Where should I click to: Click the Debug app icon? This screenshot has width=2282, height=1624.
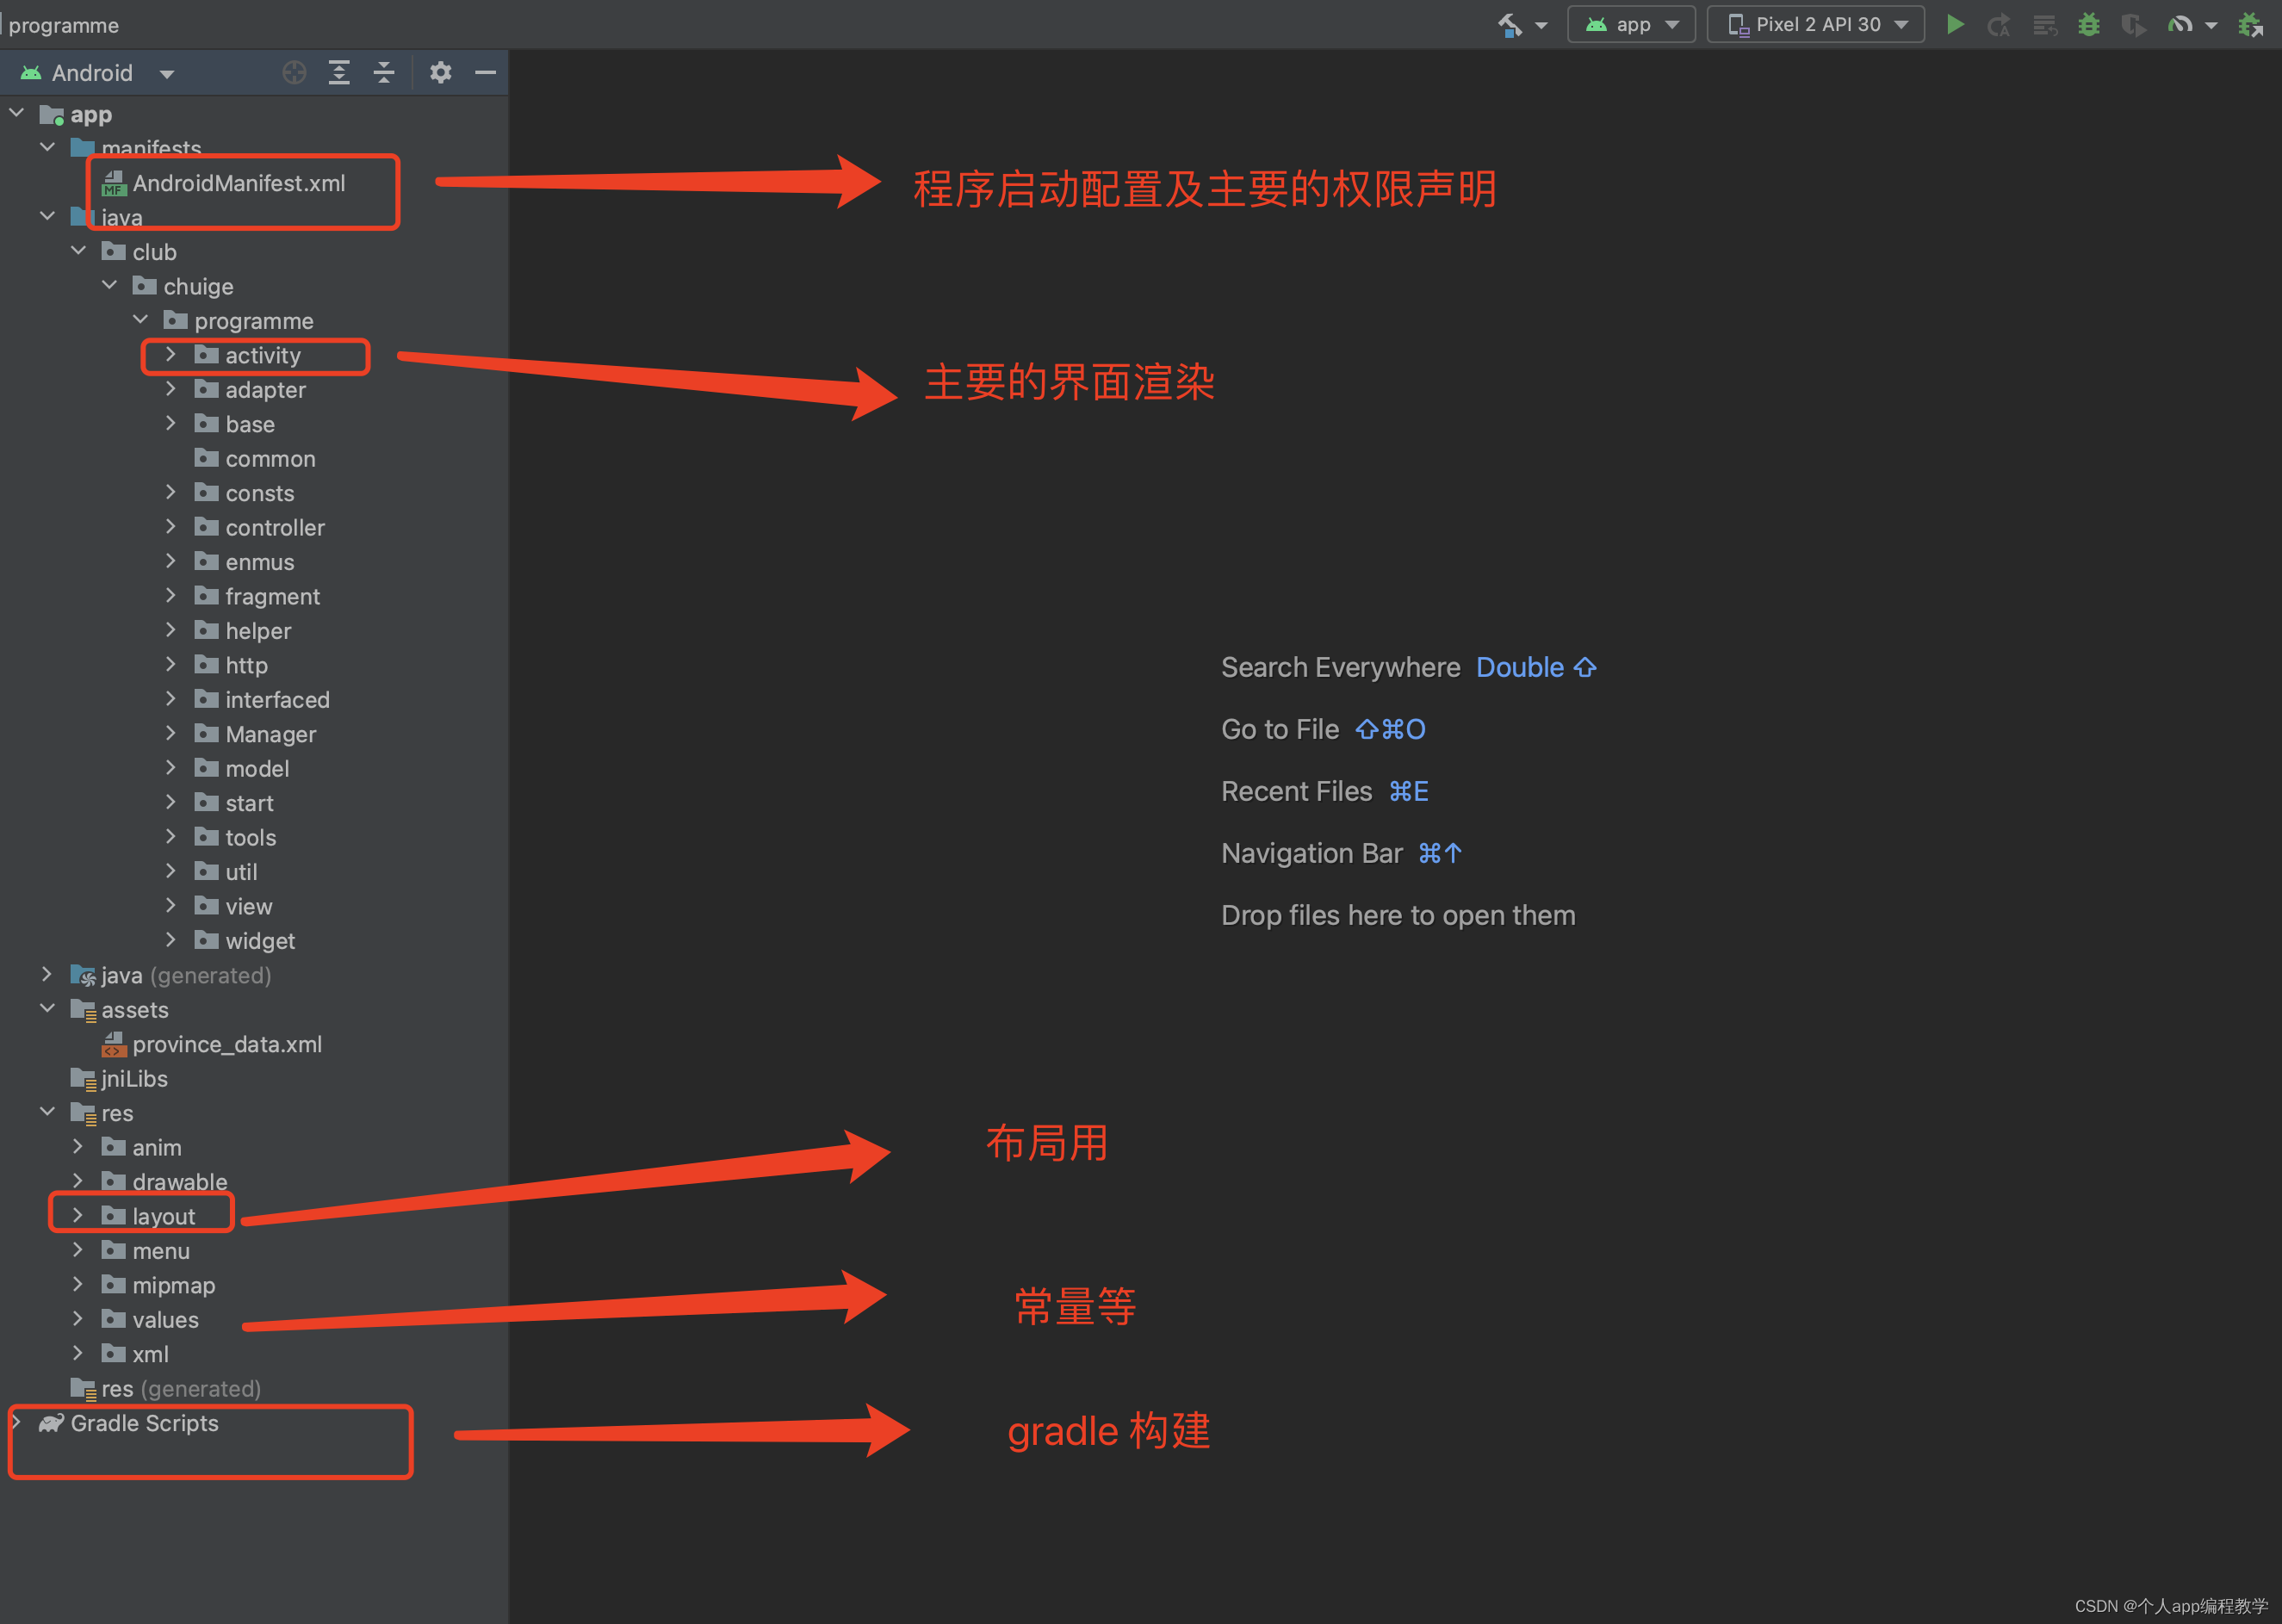[2093, 23]
